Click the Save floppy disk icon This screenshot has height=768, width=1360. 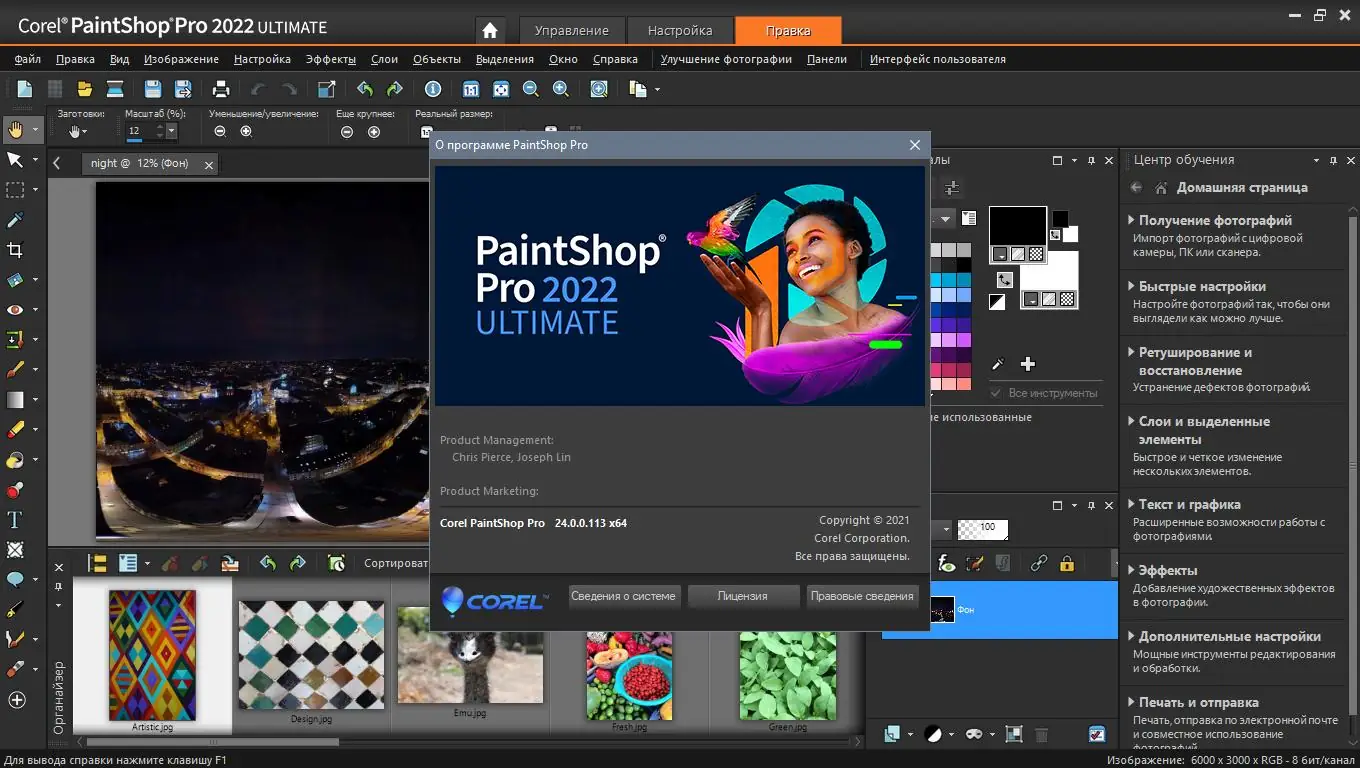[x=153, y=89]
